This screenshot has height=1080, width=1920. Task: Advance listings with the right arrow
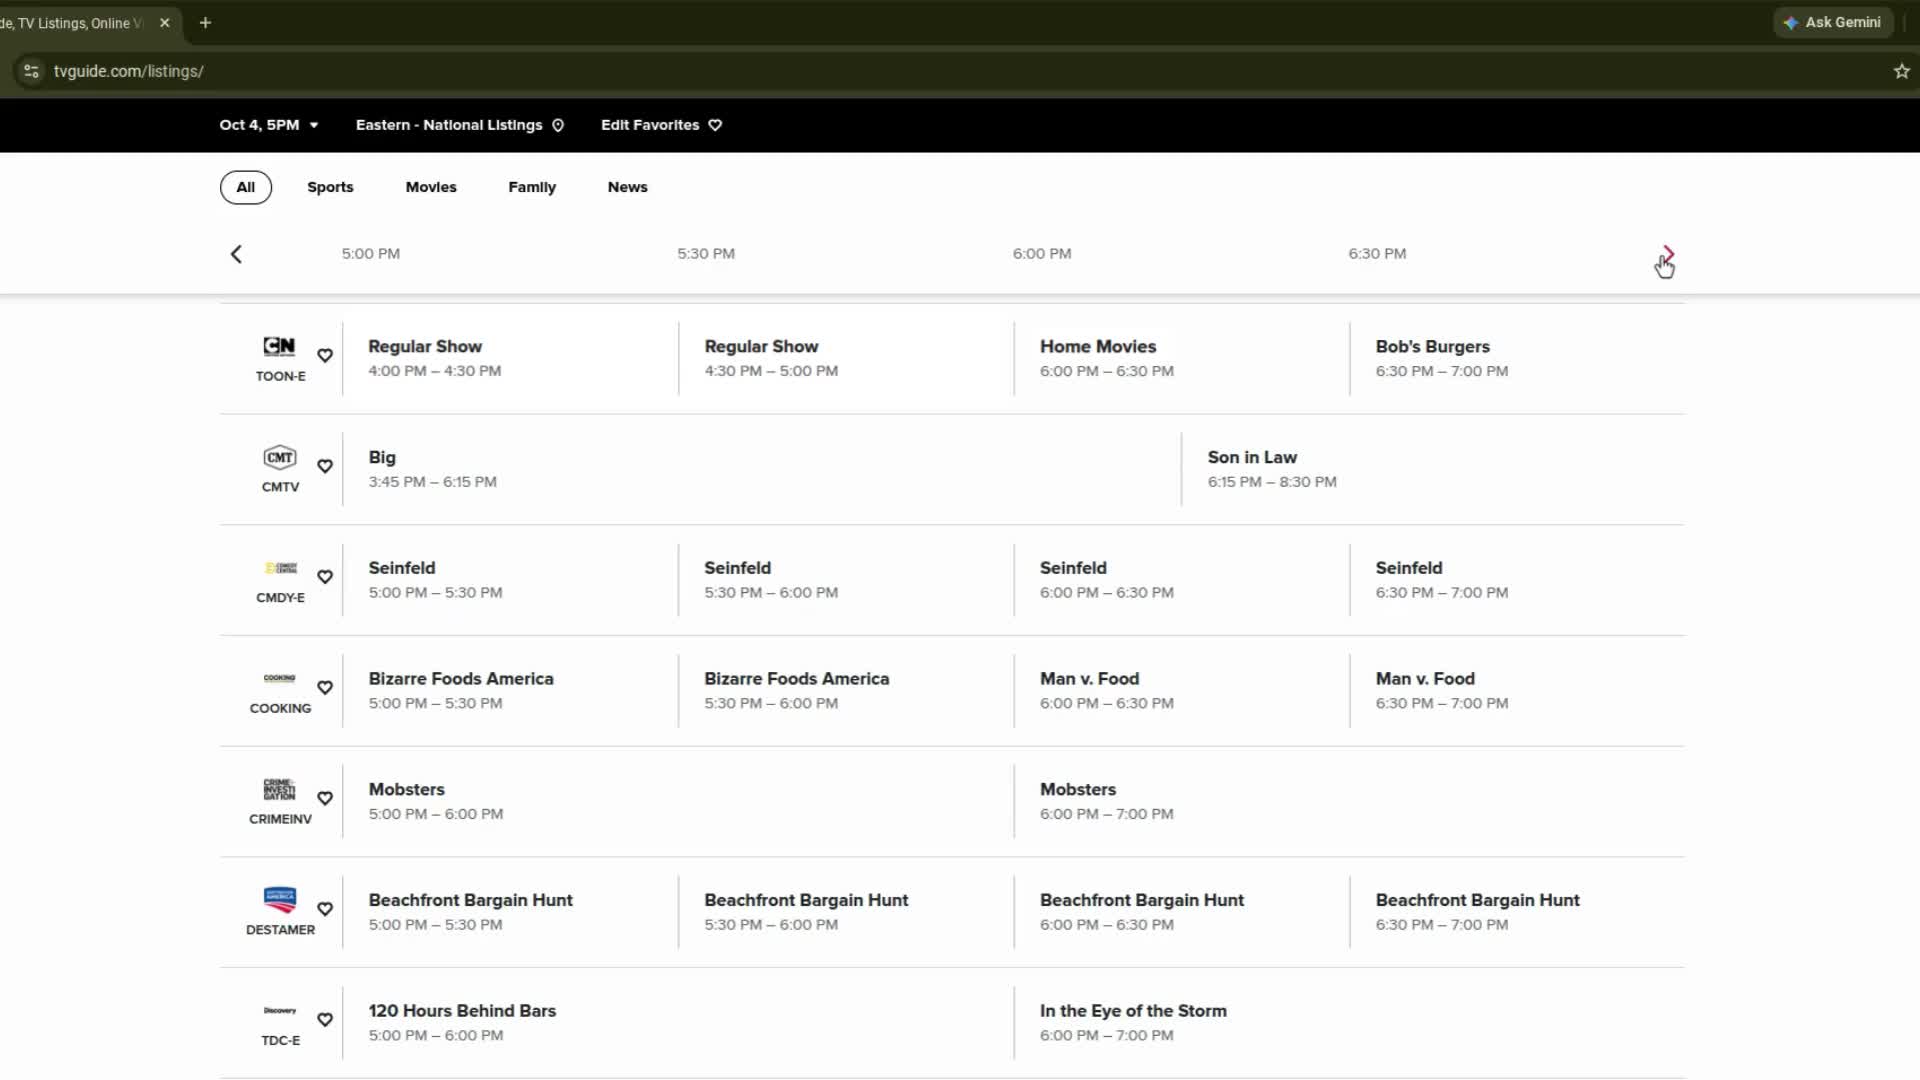coord(1667,254)
